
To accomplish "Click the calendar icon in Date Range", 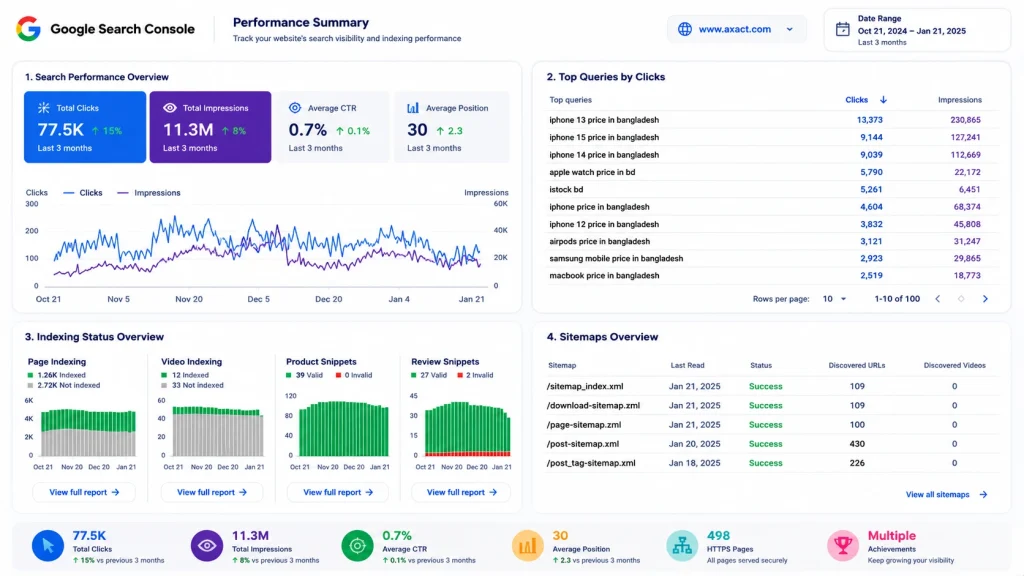I will 842,29.
